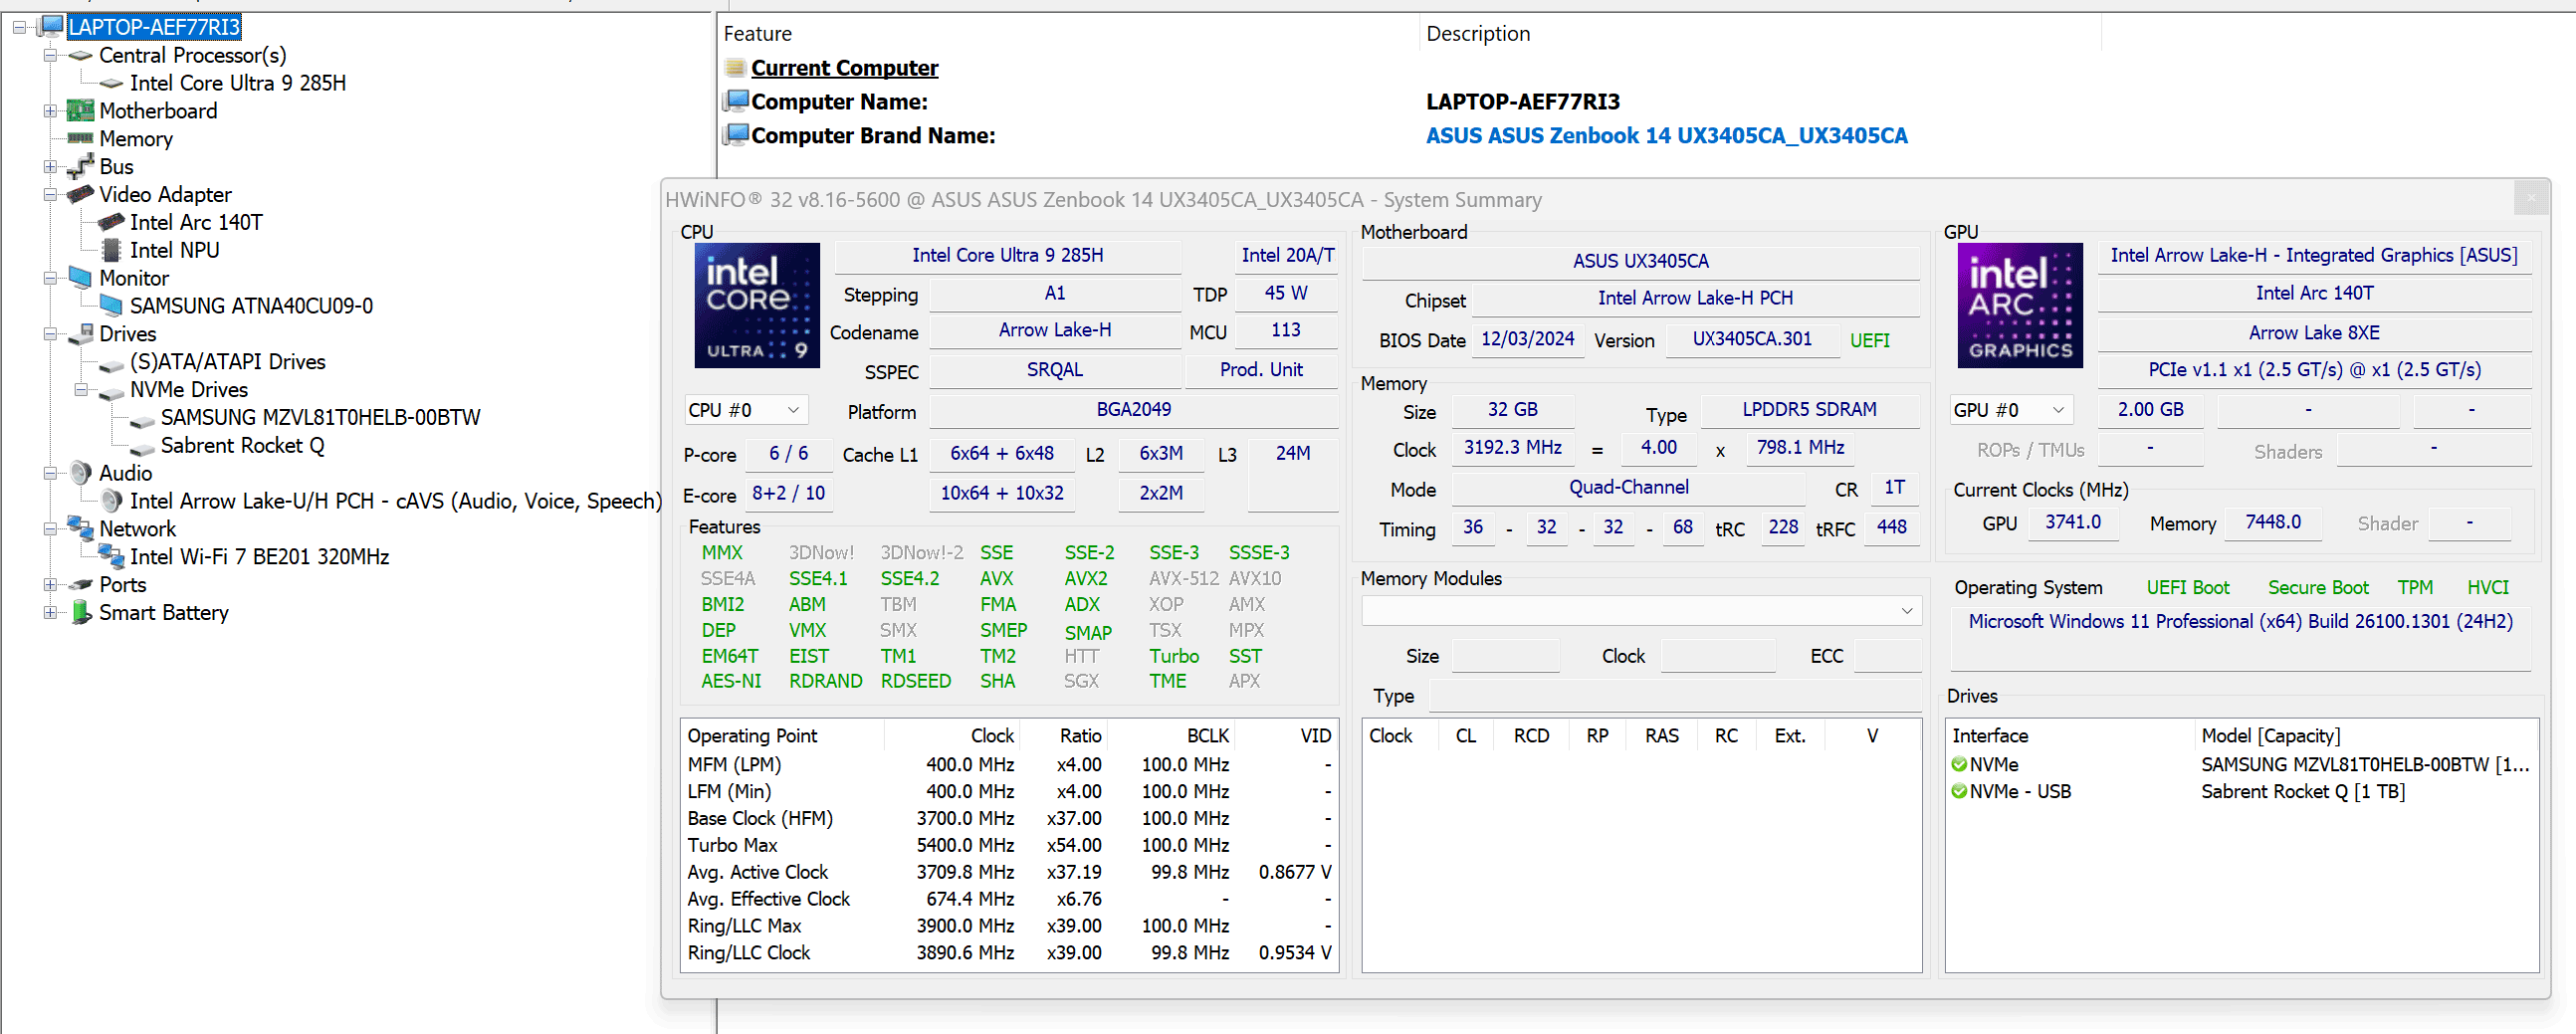The image size is (2576, 1034).
Task: Open the CPU #0 selector dropdown
Action: click(x=746, y=410)
